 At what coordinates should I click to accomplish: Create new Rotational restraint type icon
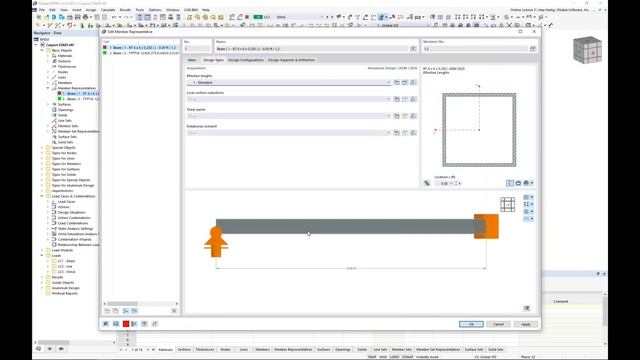click(396, 133)
